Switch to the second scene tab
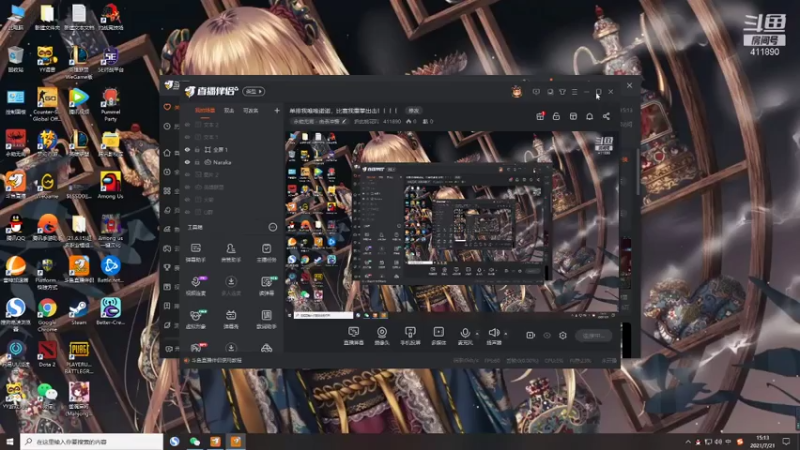This screenshot has width=800, height=450. click(229, 110)
